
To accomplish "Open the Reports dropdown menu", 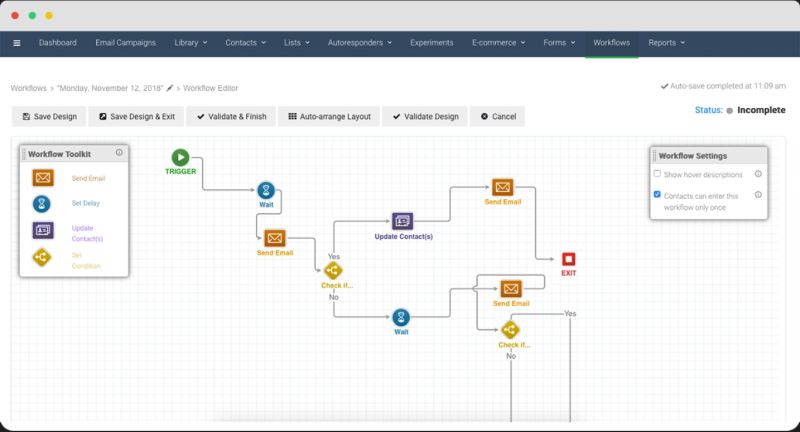I will (x=666, y=43).
